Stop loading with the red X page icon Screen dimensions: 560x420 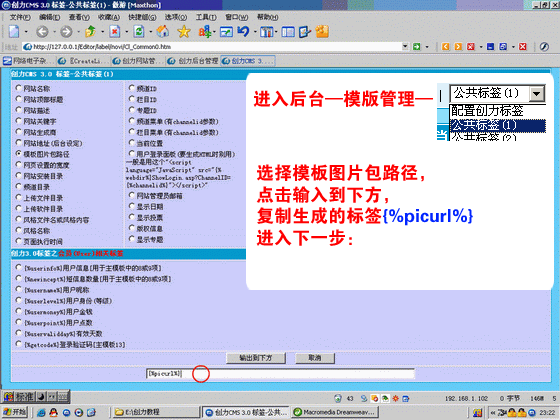point(114,32)
